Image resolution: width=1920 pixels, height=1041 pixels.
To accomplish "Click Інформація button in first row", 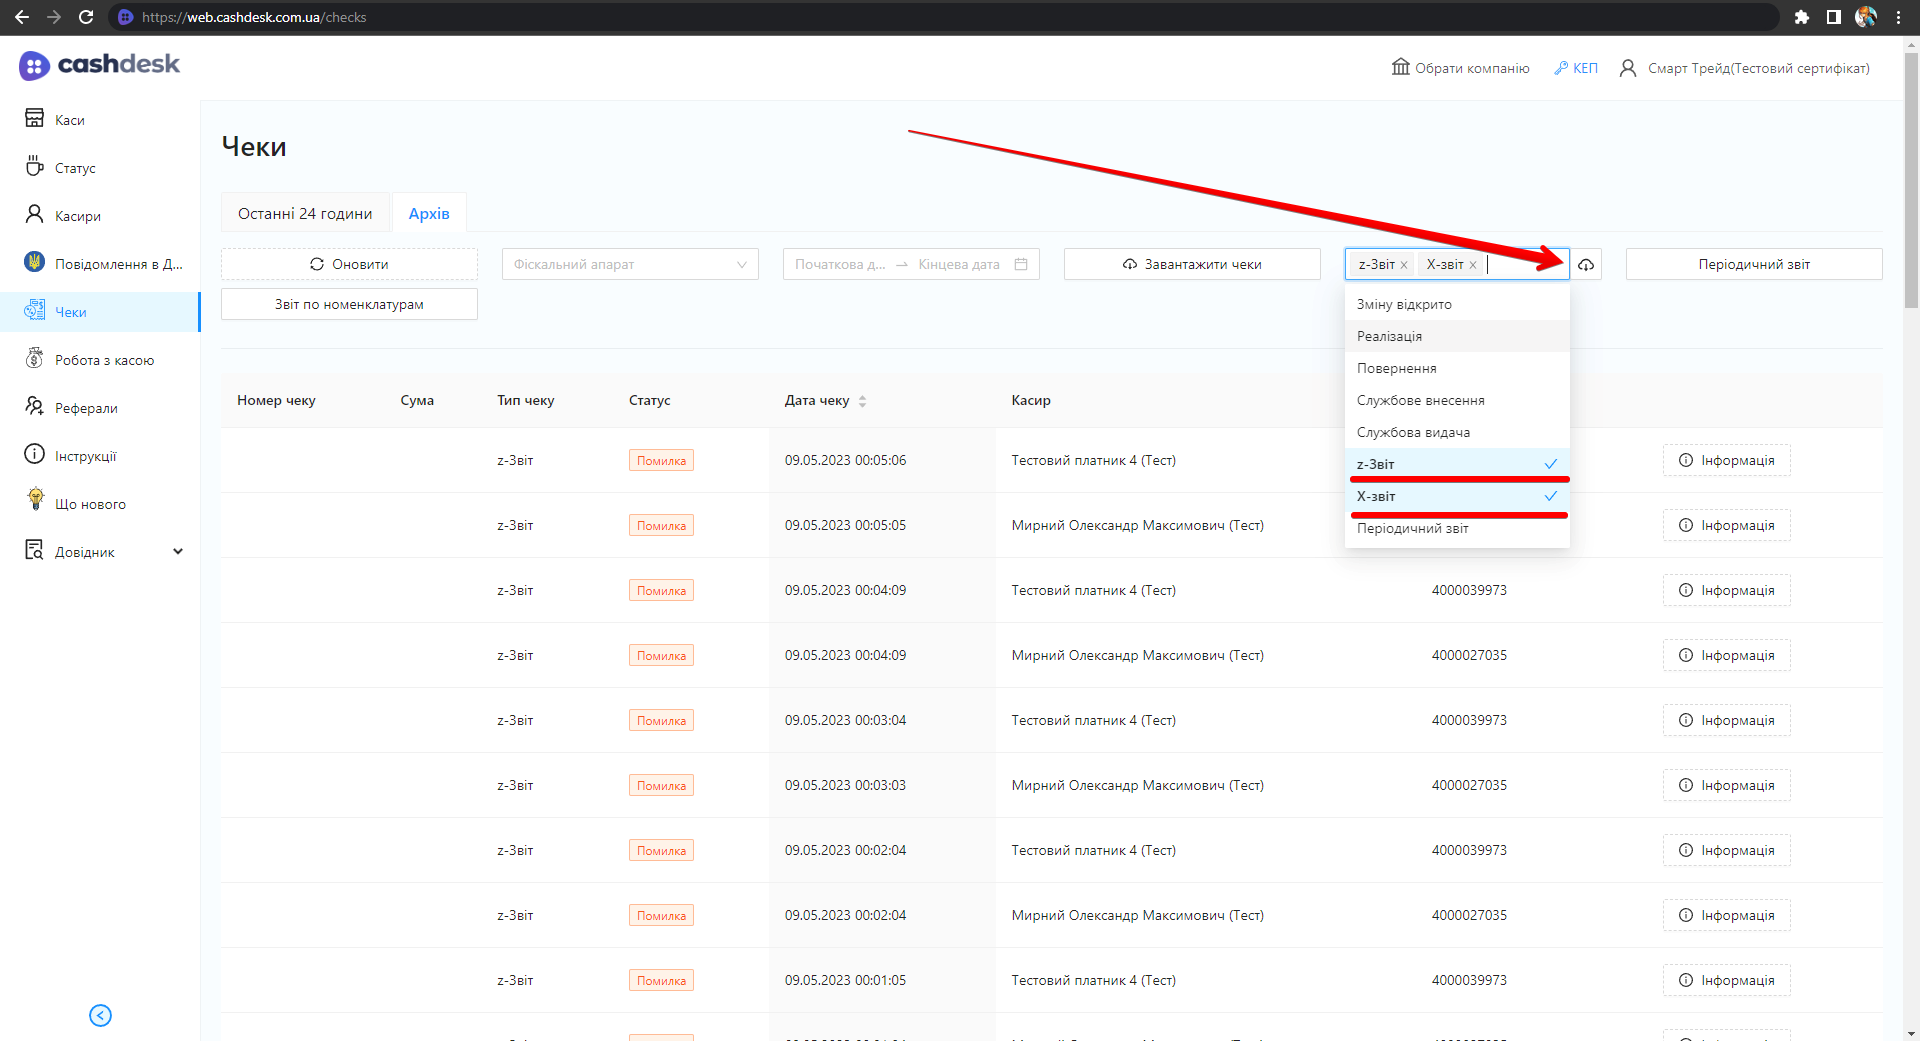I will pos(1726,460).
